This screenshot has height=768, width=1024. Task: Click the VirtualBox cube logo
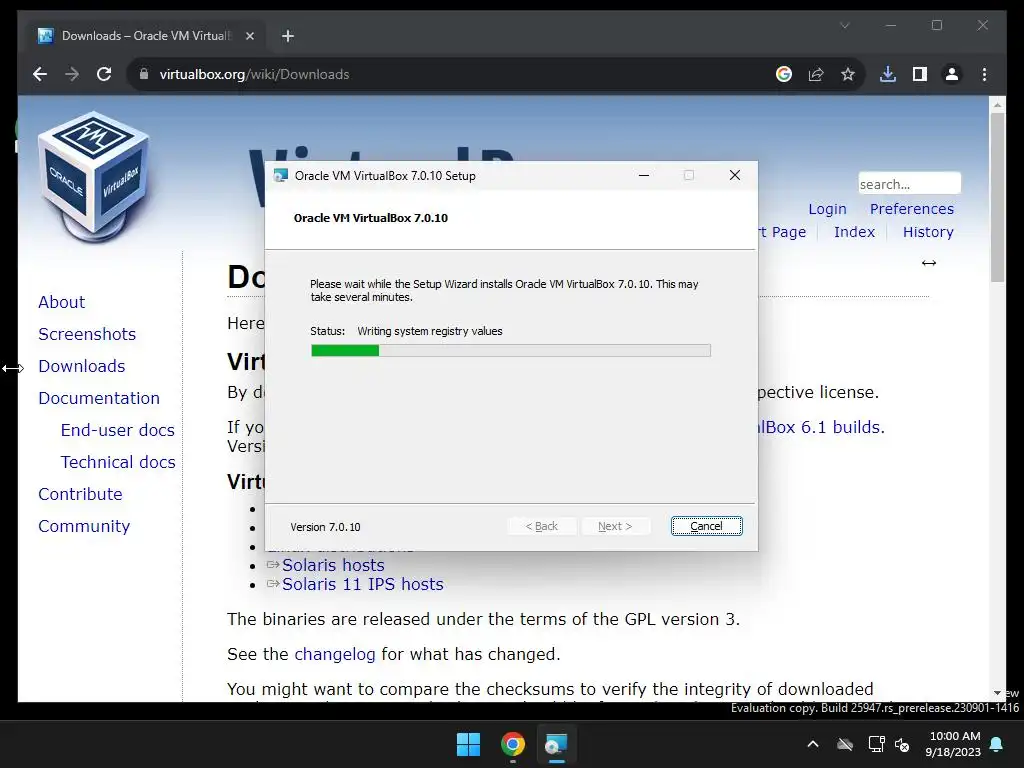[94, 176]
